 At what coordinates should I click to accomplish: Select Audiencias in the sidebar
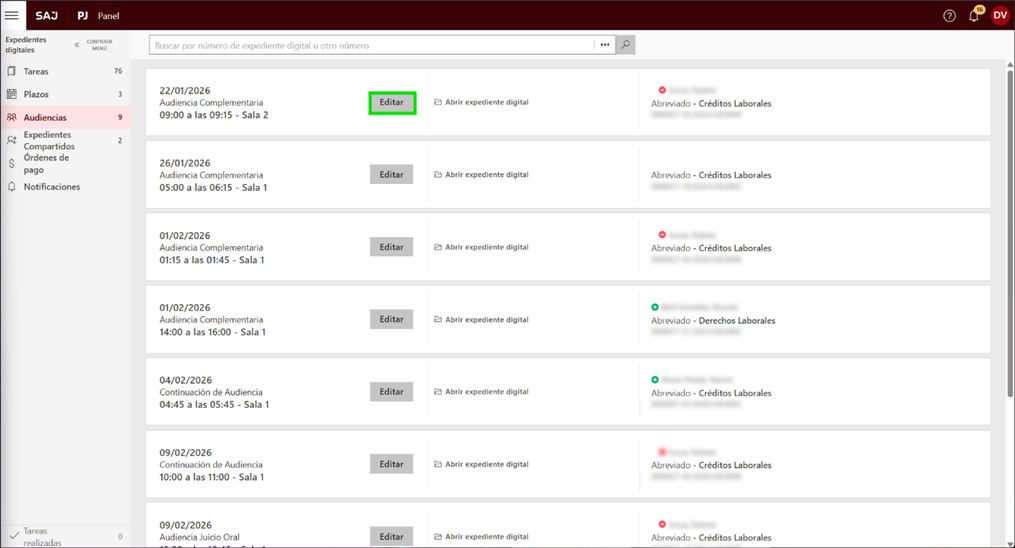(45, 118)
